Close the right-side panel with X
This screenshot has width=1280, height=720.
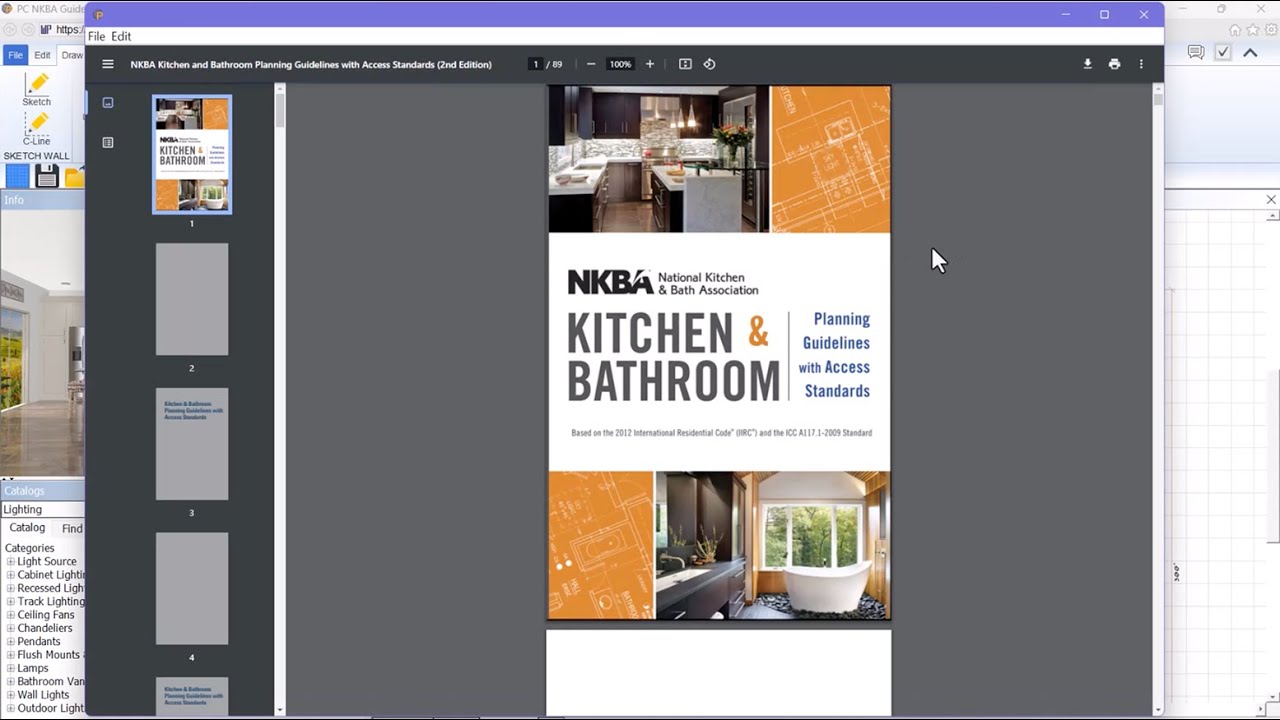1271,200
